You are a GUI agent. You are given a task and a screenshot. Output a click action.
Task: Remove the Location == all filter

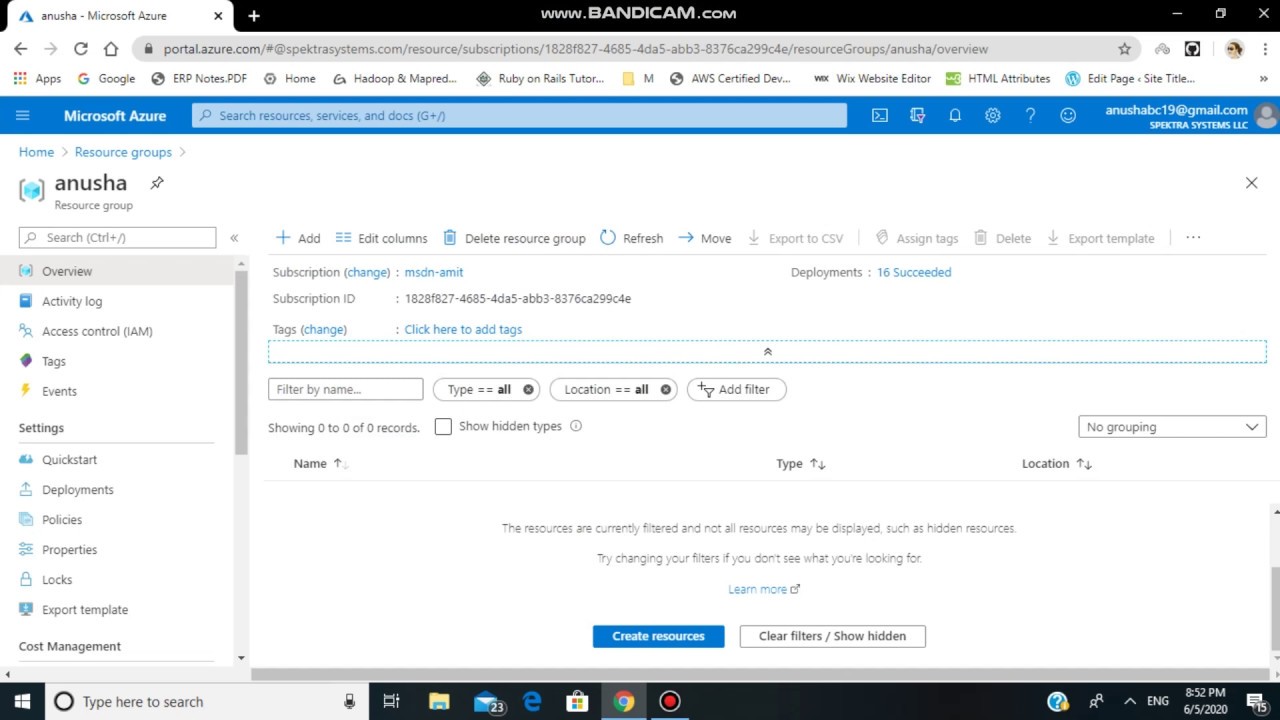(x=666, y=390)
